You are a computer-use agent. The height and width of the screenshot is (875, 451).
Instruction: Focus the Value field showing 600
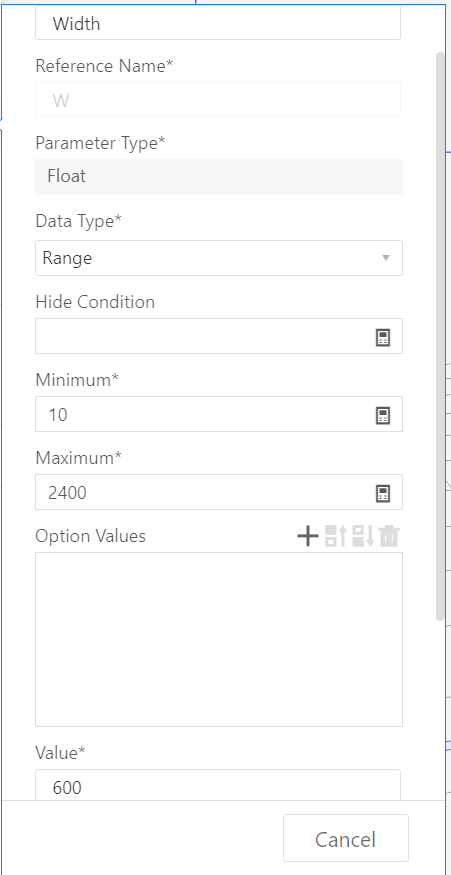[218, 786]
